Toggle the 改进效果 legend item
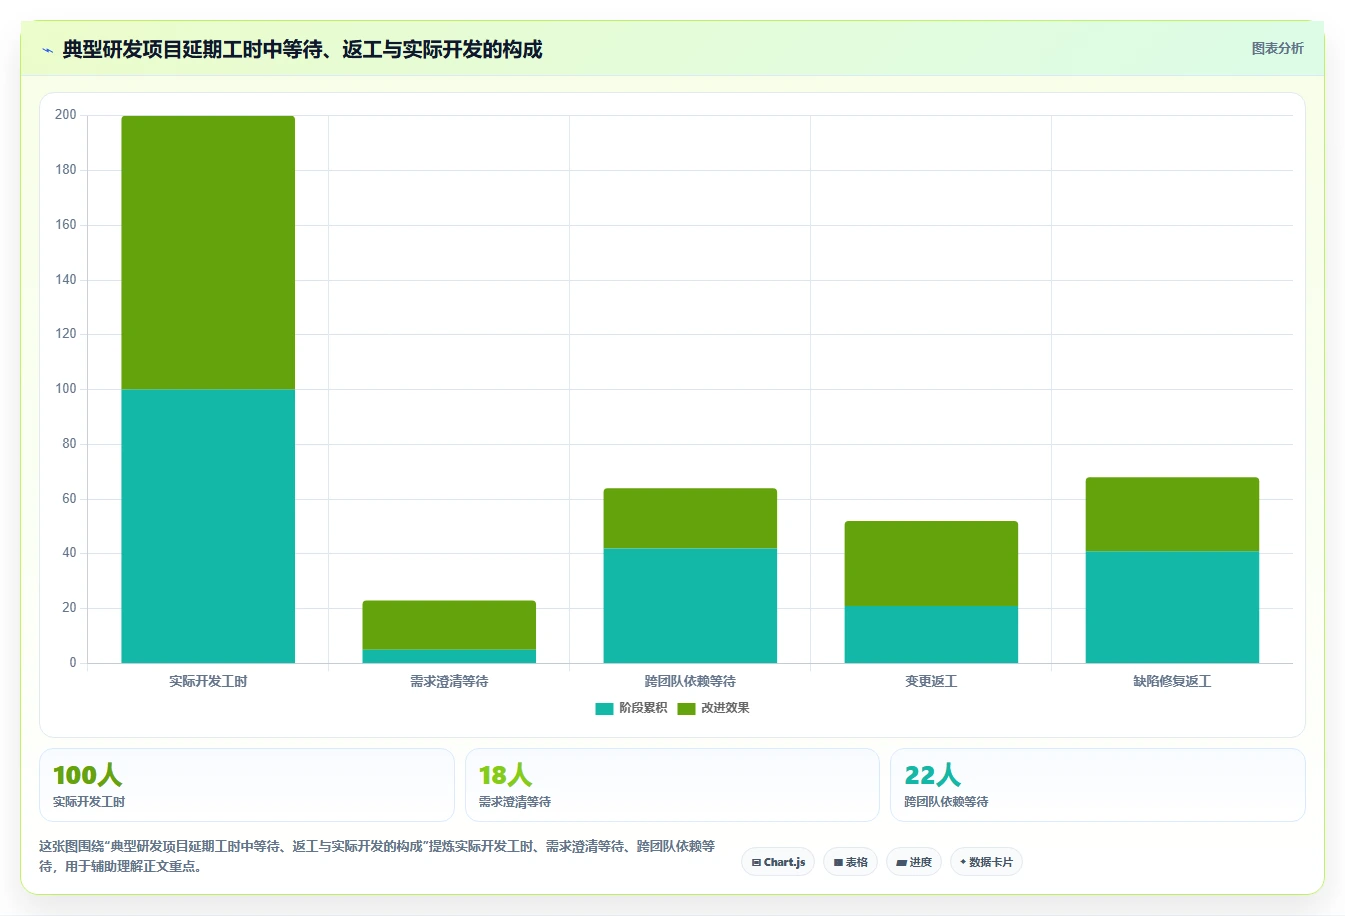 713,708
